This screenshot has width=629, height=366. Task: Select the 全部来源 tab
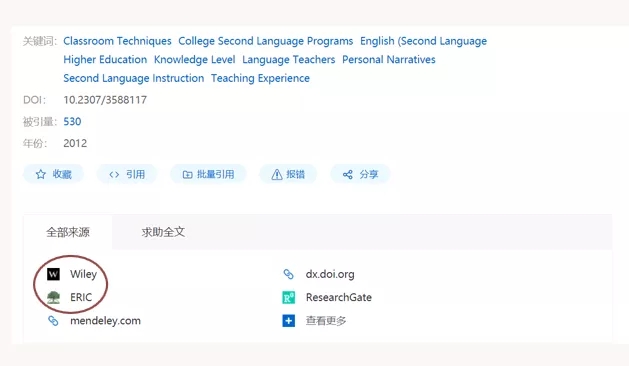click(x=68, y=232)
